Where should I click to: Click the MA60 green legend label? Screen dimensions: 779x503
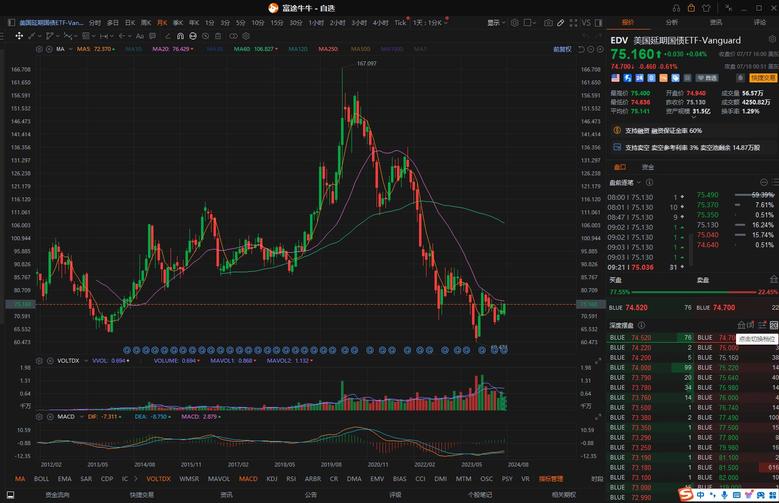click(255, 49)
